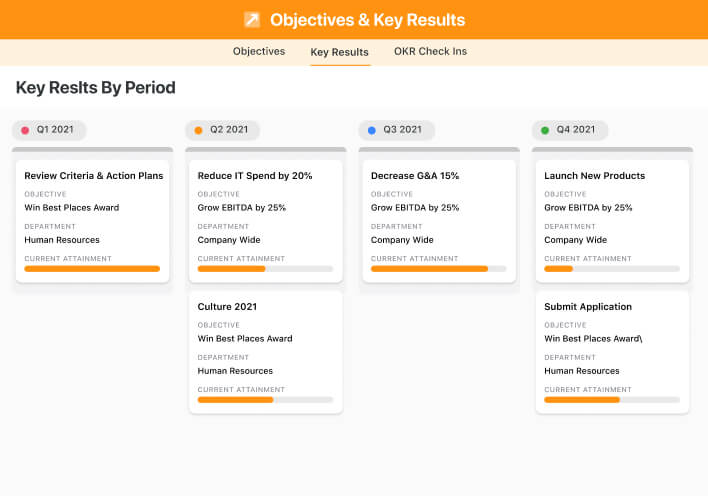The height and width of the screenshot is (496, 708).
Task: Click attainment bar on Reduce IT Spend
Action: click(x=265, y=268)
